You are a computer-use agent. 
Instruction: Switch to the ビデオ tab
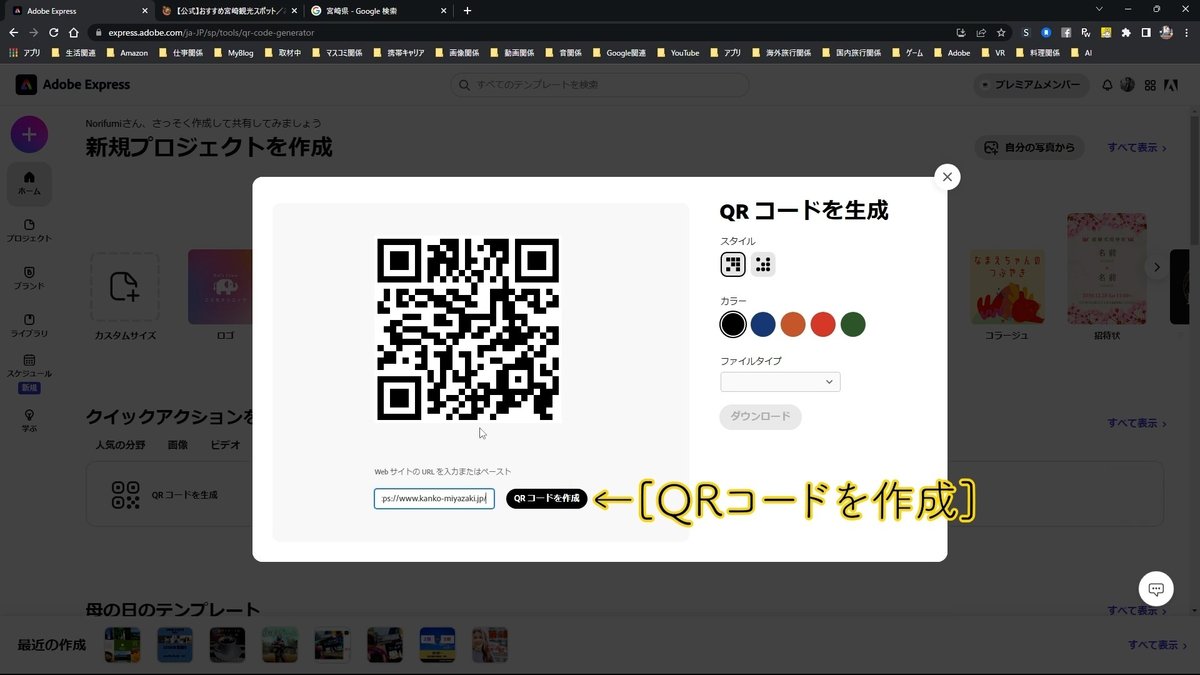point(225,445)
